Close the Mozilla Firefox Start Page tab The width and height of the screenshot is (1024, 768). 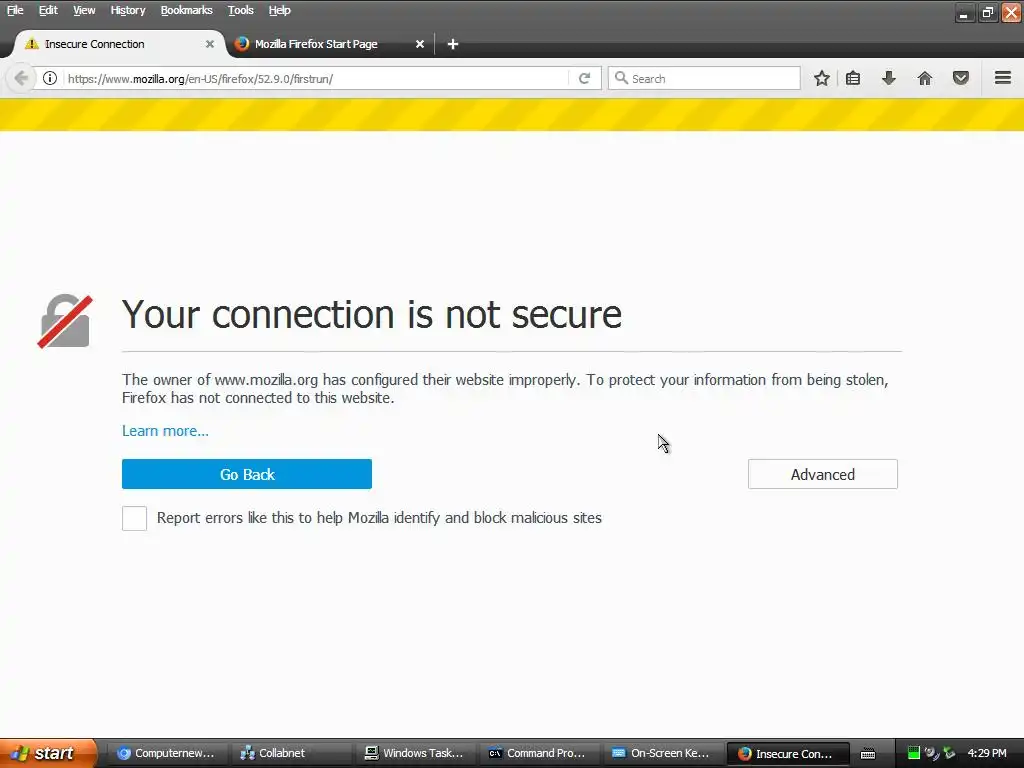[420, 44]
